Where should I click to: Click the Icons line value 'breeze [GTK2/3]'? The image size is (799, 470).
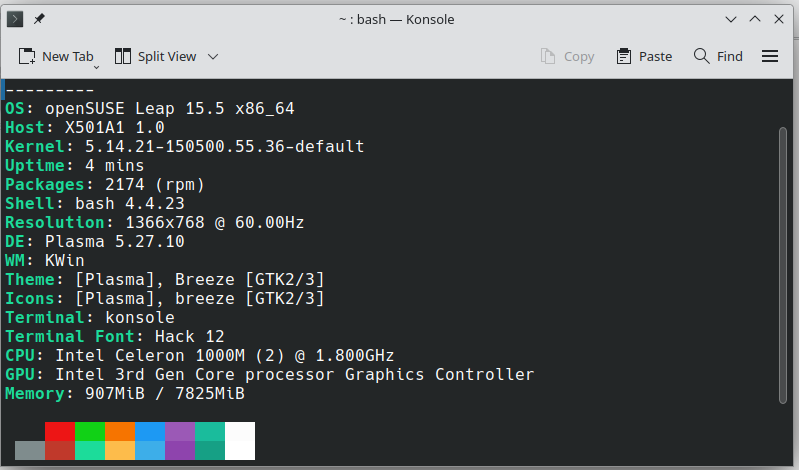[x=250, y=299]
